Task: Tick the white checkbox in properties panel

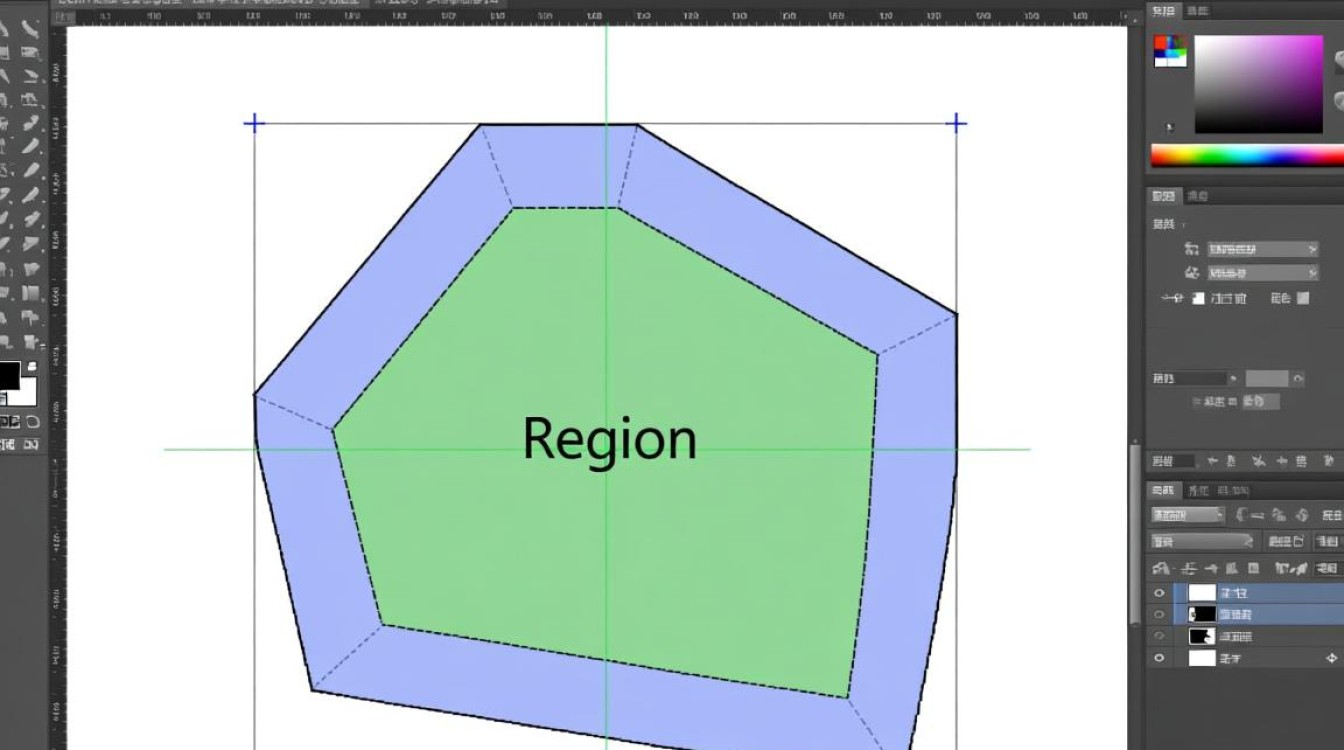Action: pos(1198,298)
